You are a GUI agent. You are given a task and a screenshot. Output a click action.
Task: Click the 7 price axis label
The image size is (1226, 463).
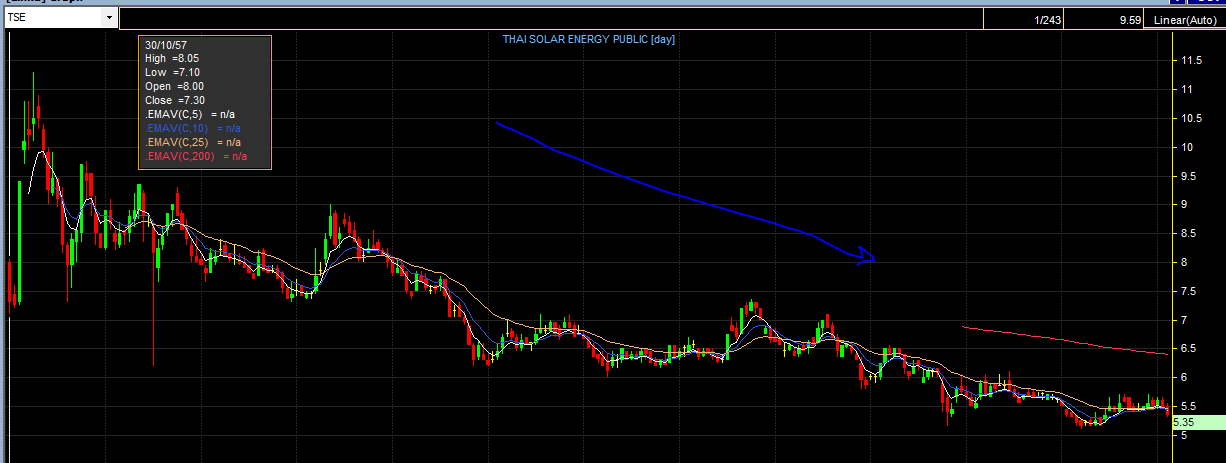[1185, 320]
